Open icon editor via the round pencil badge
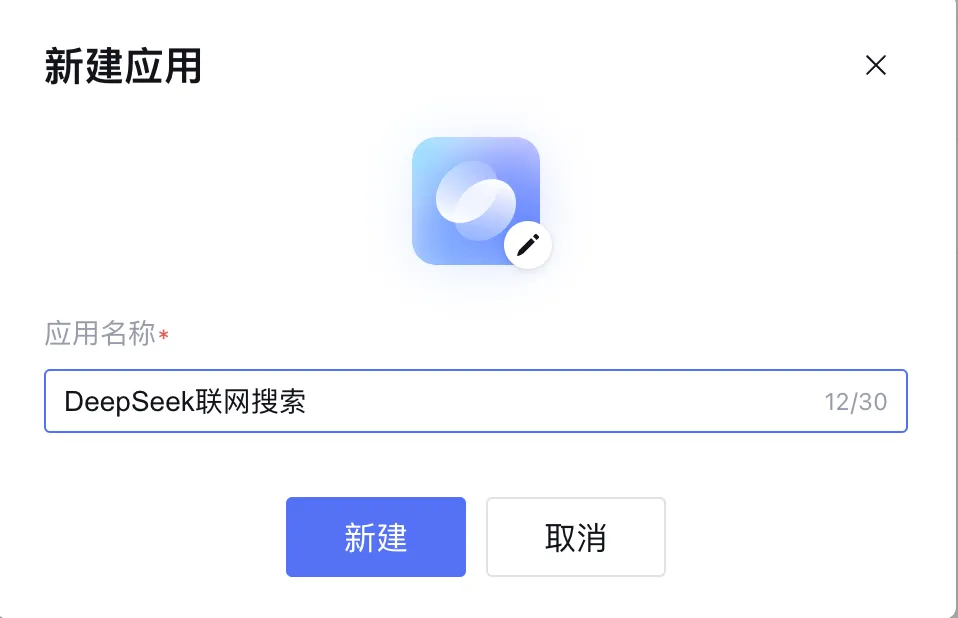The image size is (958, 618). 528,245
